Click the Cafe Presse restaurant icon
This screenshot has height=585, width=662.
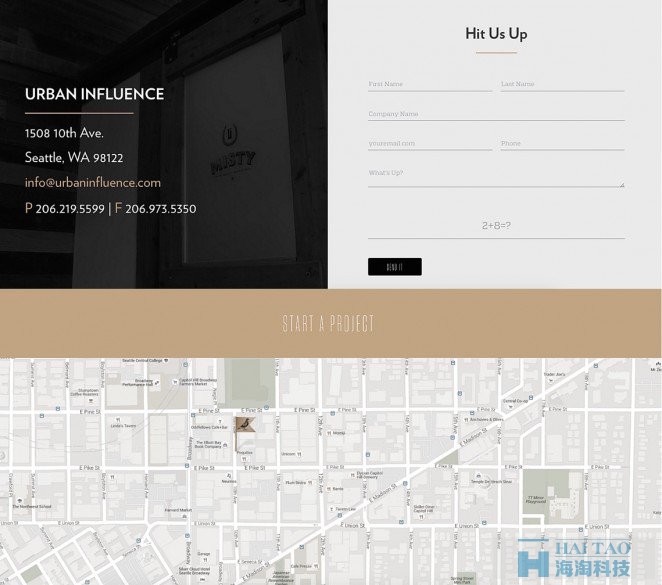tap(316, 566)
